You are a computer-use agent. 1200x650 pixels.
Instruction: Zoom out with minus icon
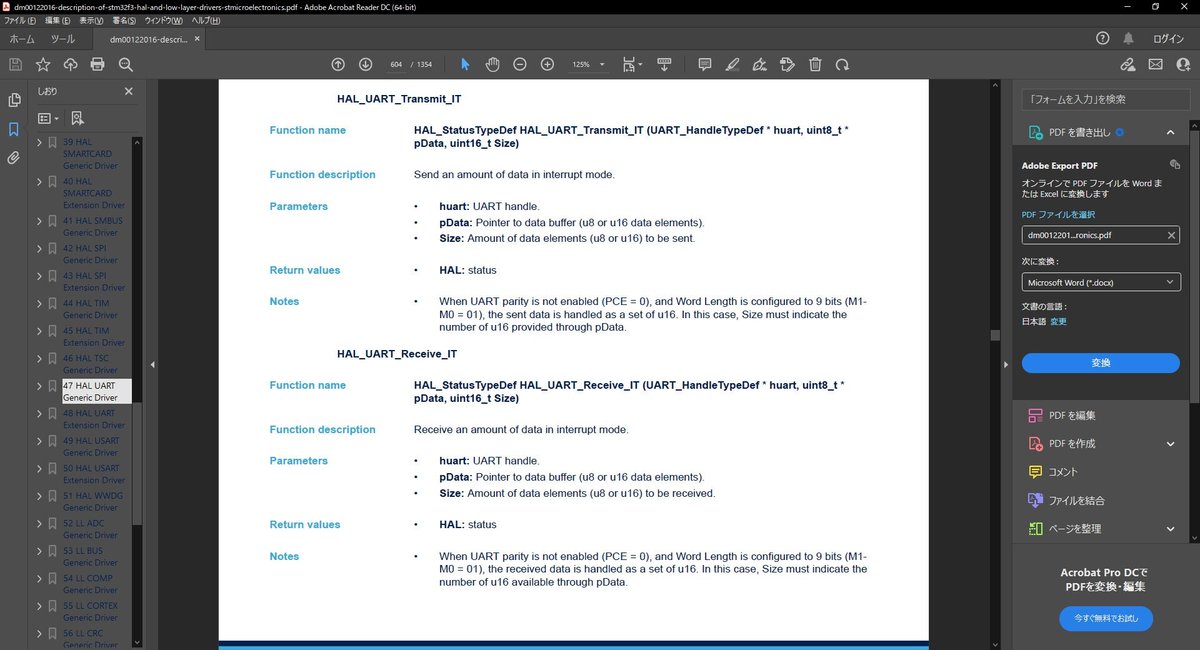click(520, 64)
